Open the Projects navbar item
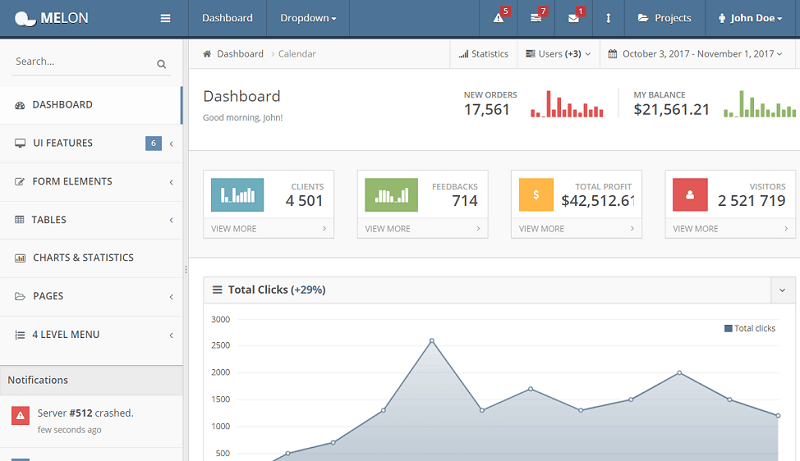This screenshot has height=461, width=800. point(665,18)
